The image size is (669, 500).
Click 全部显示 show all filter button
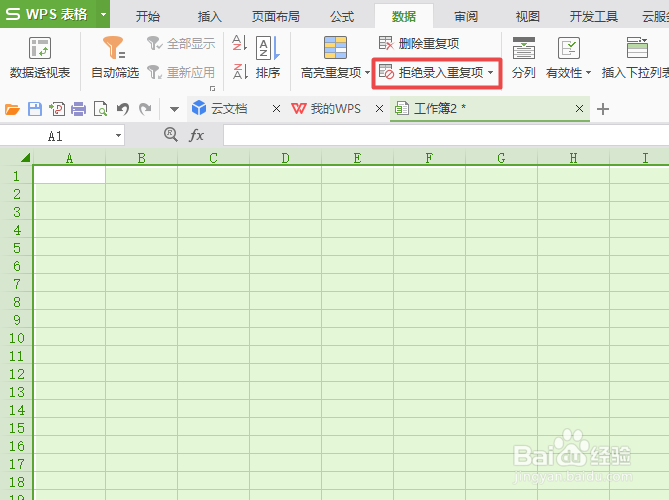(181, 43)
